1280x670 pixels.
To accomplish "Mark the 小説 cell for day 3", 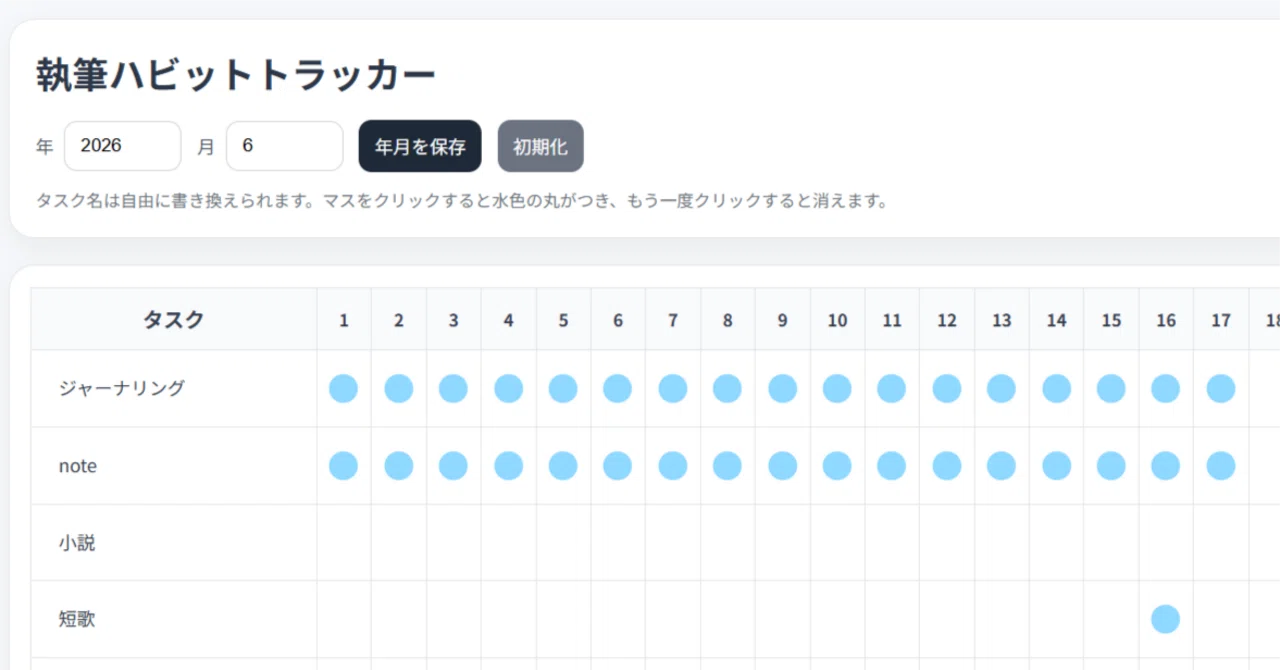I will (454, 542).
